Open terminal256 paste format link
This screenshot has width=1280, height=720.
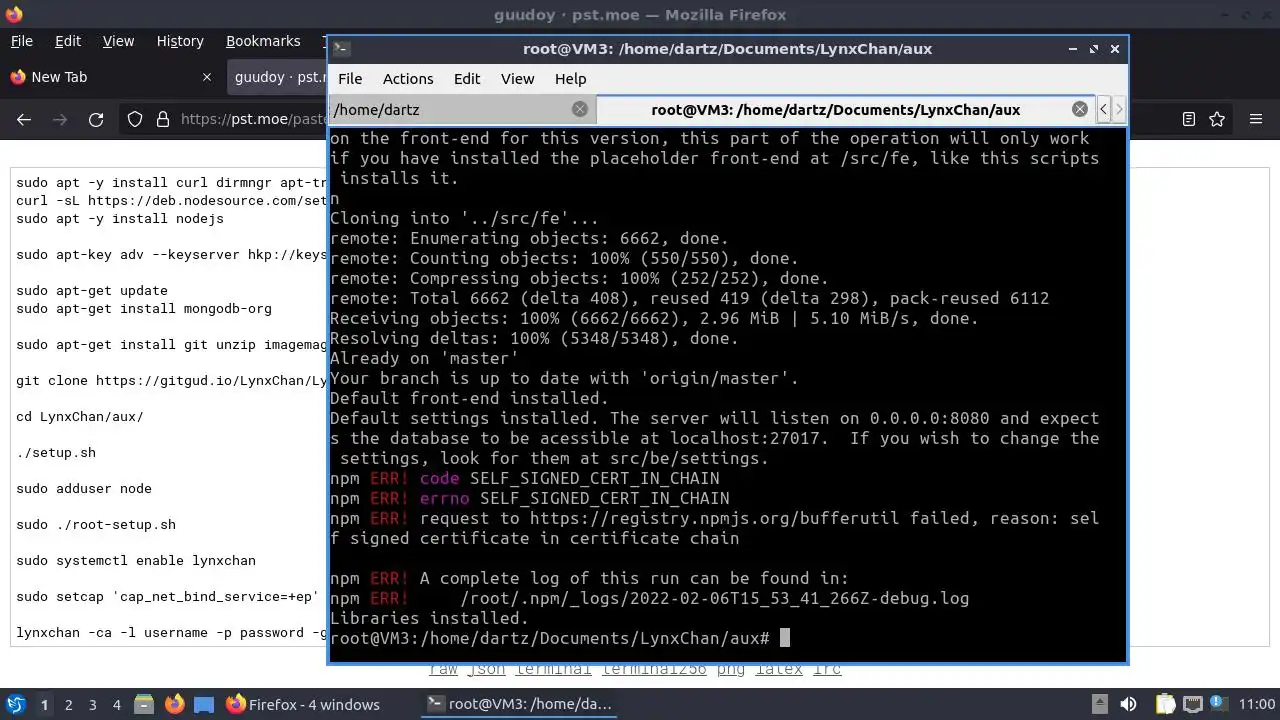pos(655,669)
